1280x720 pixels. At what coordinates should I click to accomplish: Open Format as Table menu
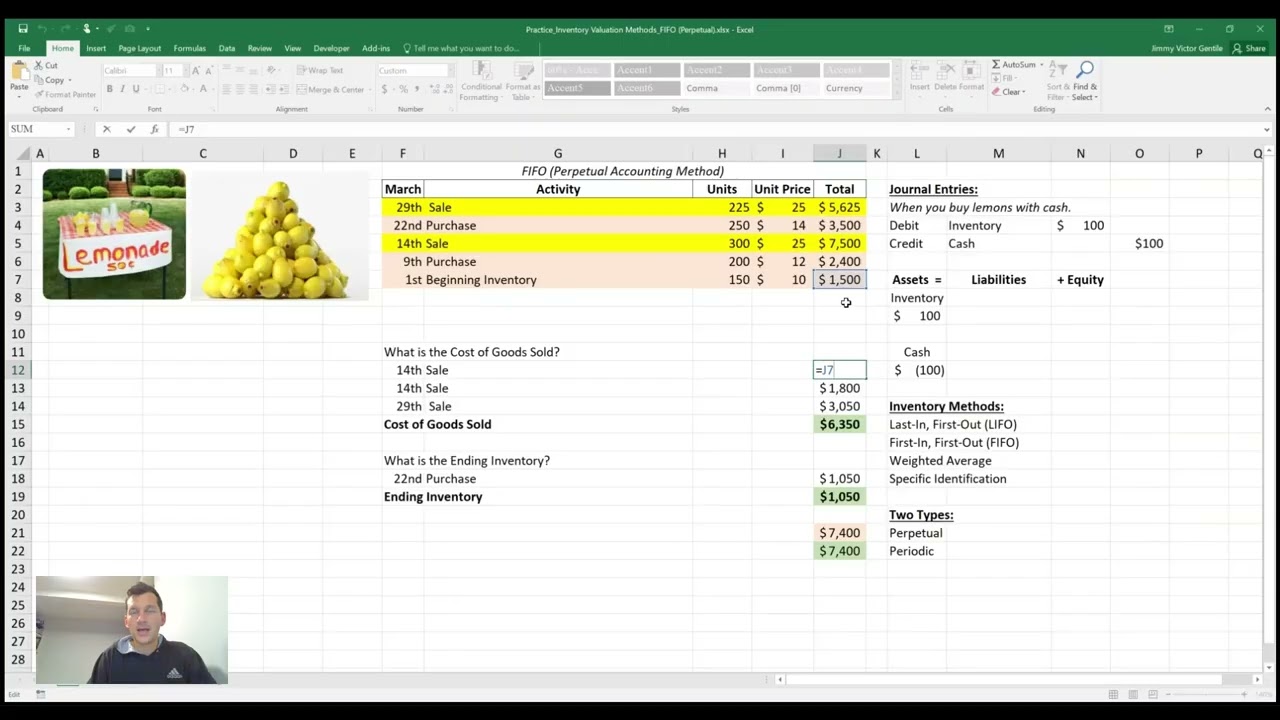523,80
